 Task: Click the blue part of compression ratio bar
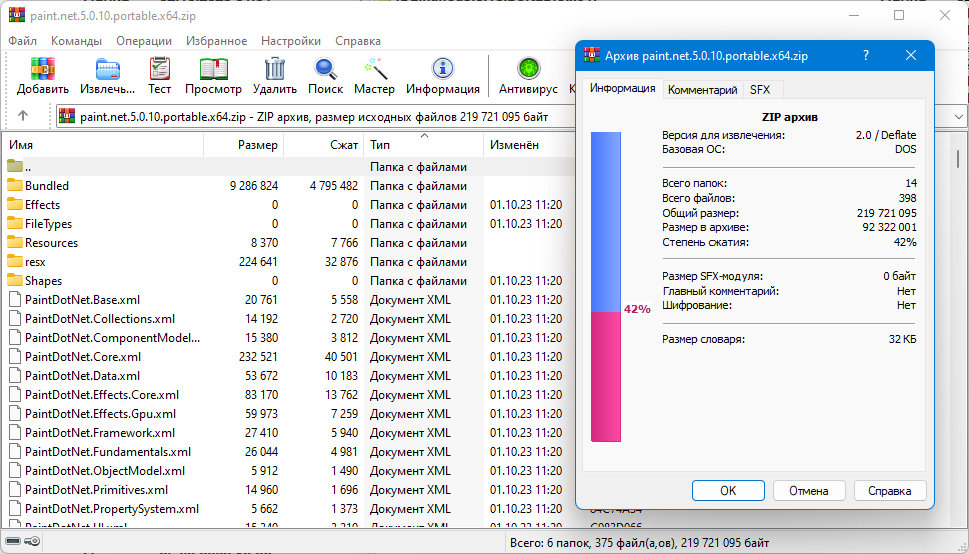pos(606,221)
